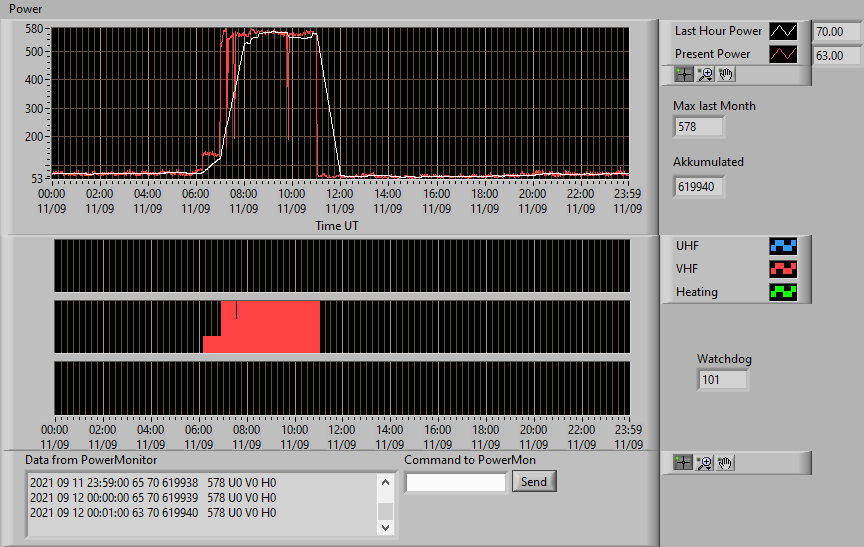Open the Last Hour Power plot style icon
The width and height of the screenshot is (864, 547).
click(x=783, y=31)
